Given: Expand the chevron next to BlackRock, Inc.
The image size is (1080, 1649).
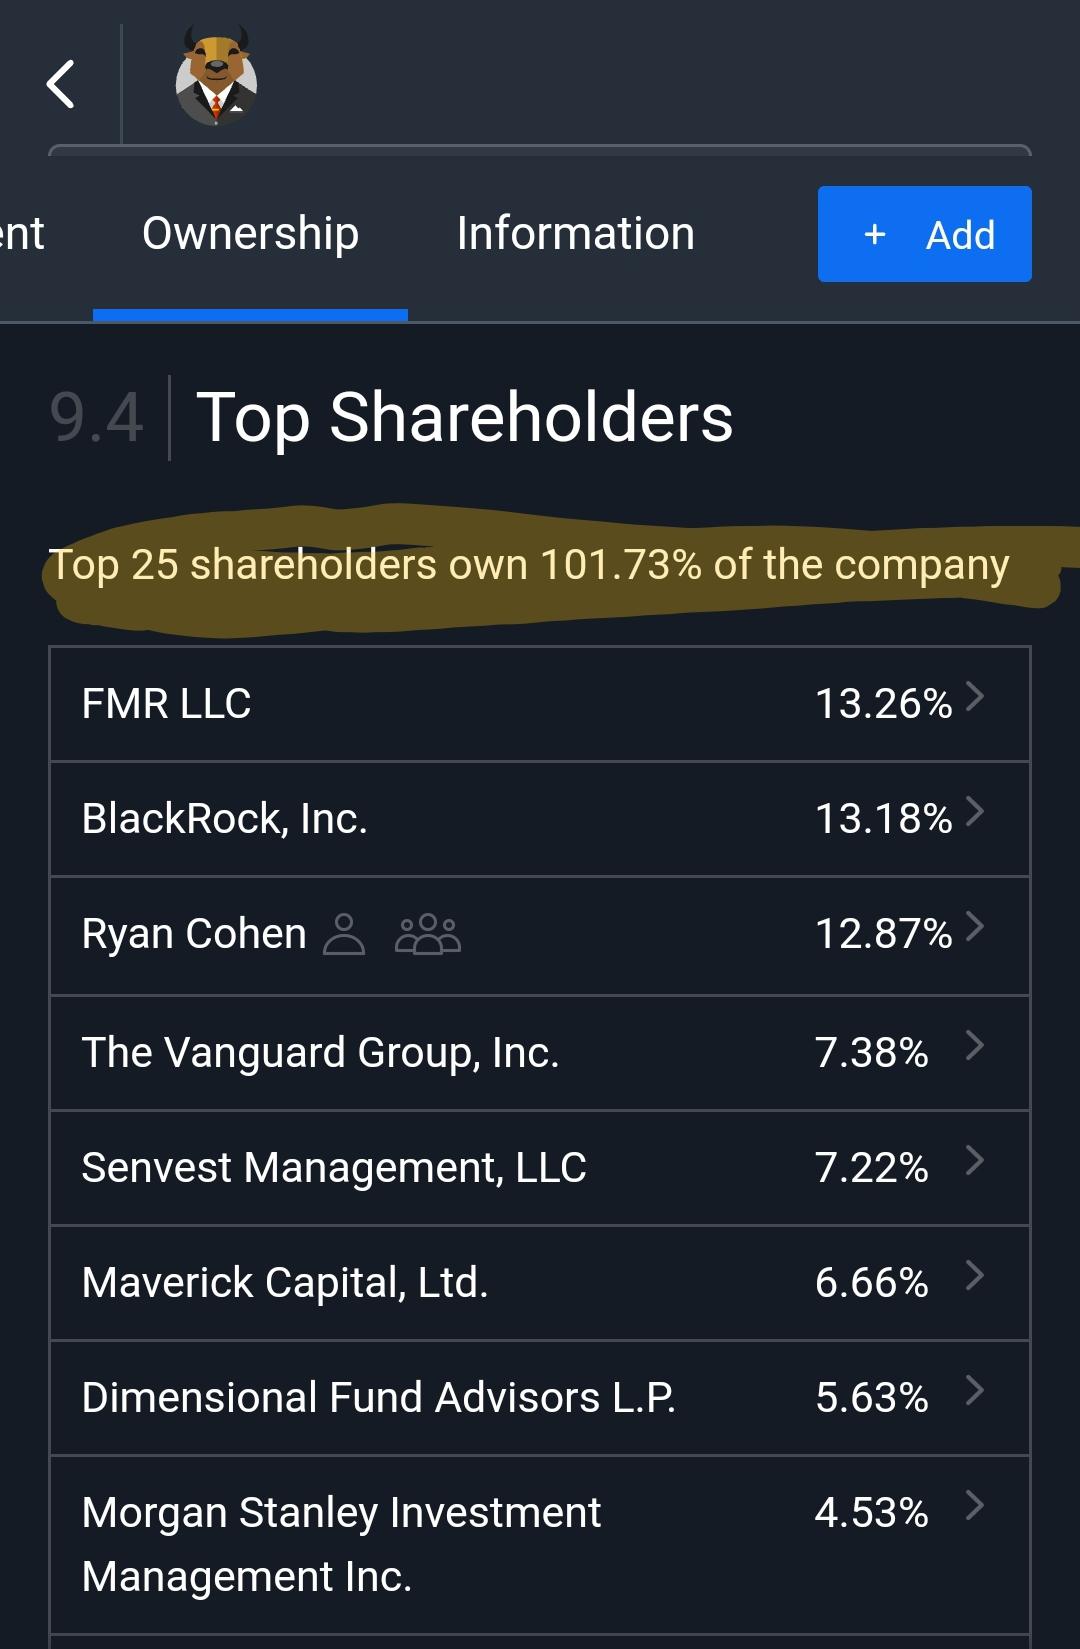Looking at the screenshot, I should pos(974,817).
